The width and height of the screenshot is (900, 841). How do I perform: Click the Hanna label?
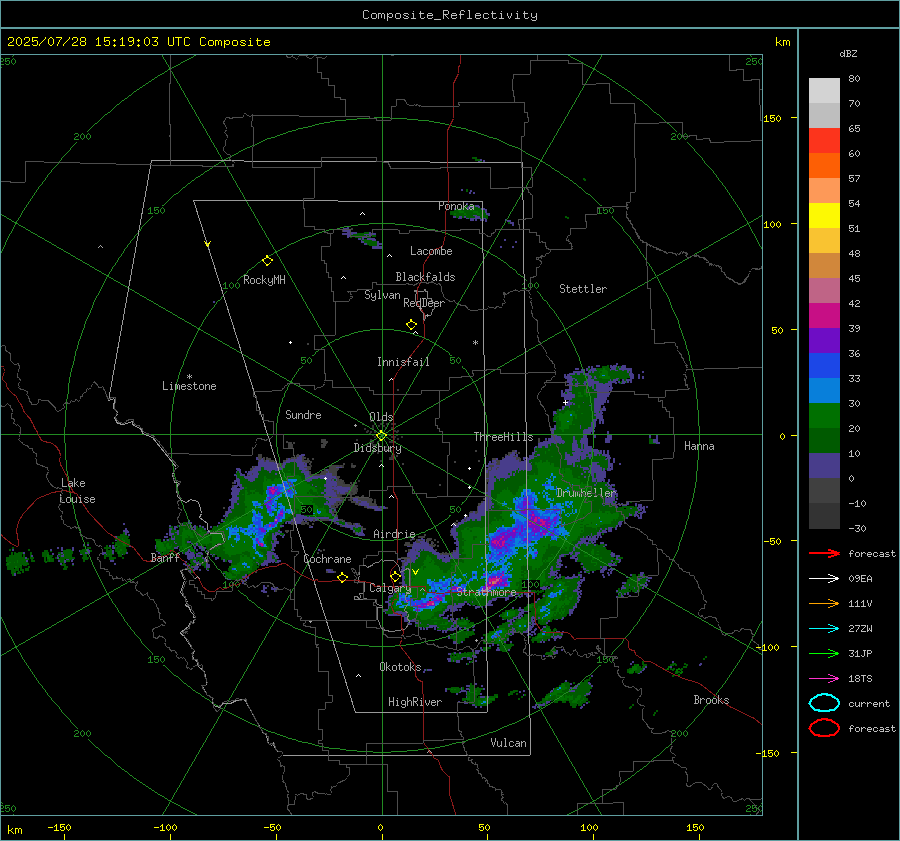(x=699, y=446)
